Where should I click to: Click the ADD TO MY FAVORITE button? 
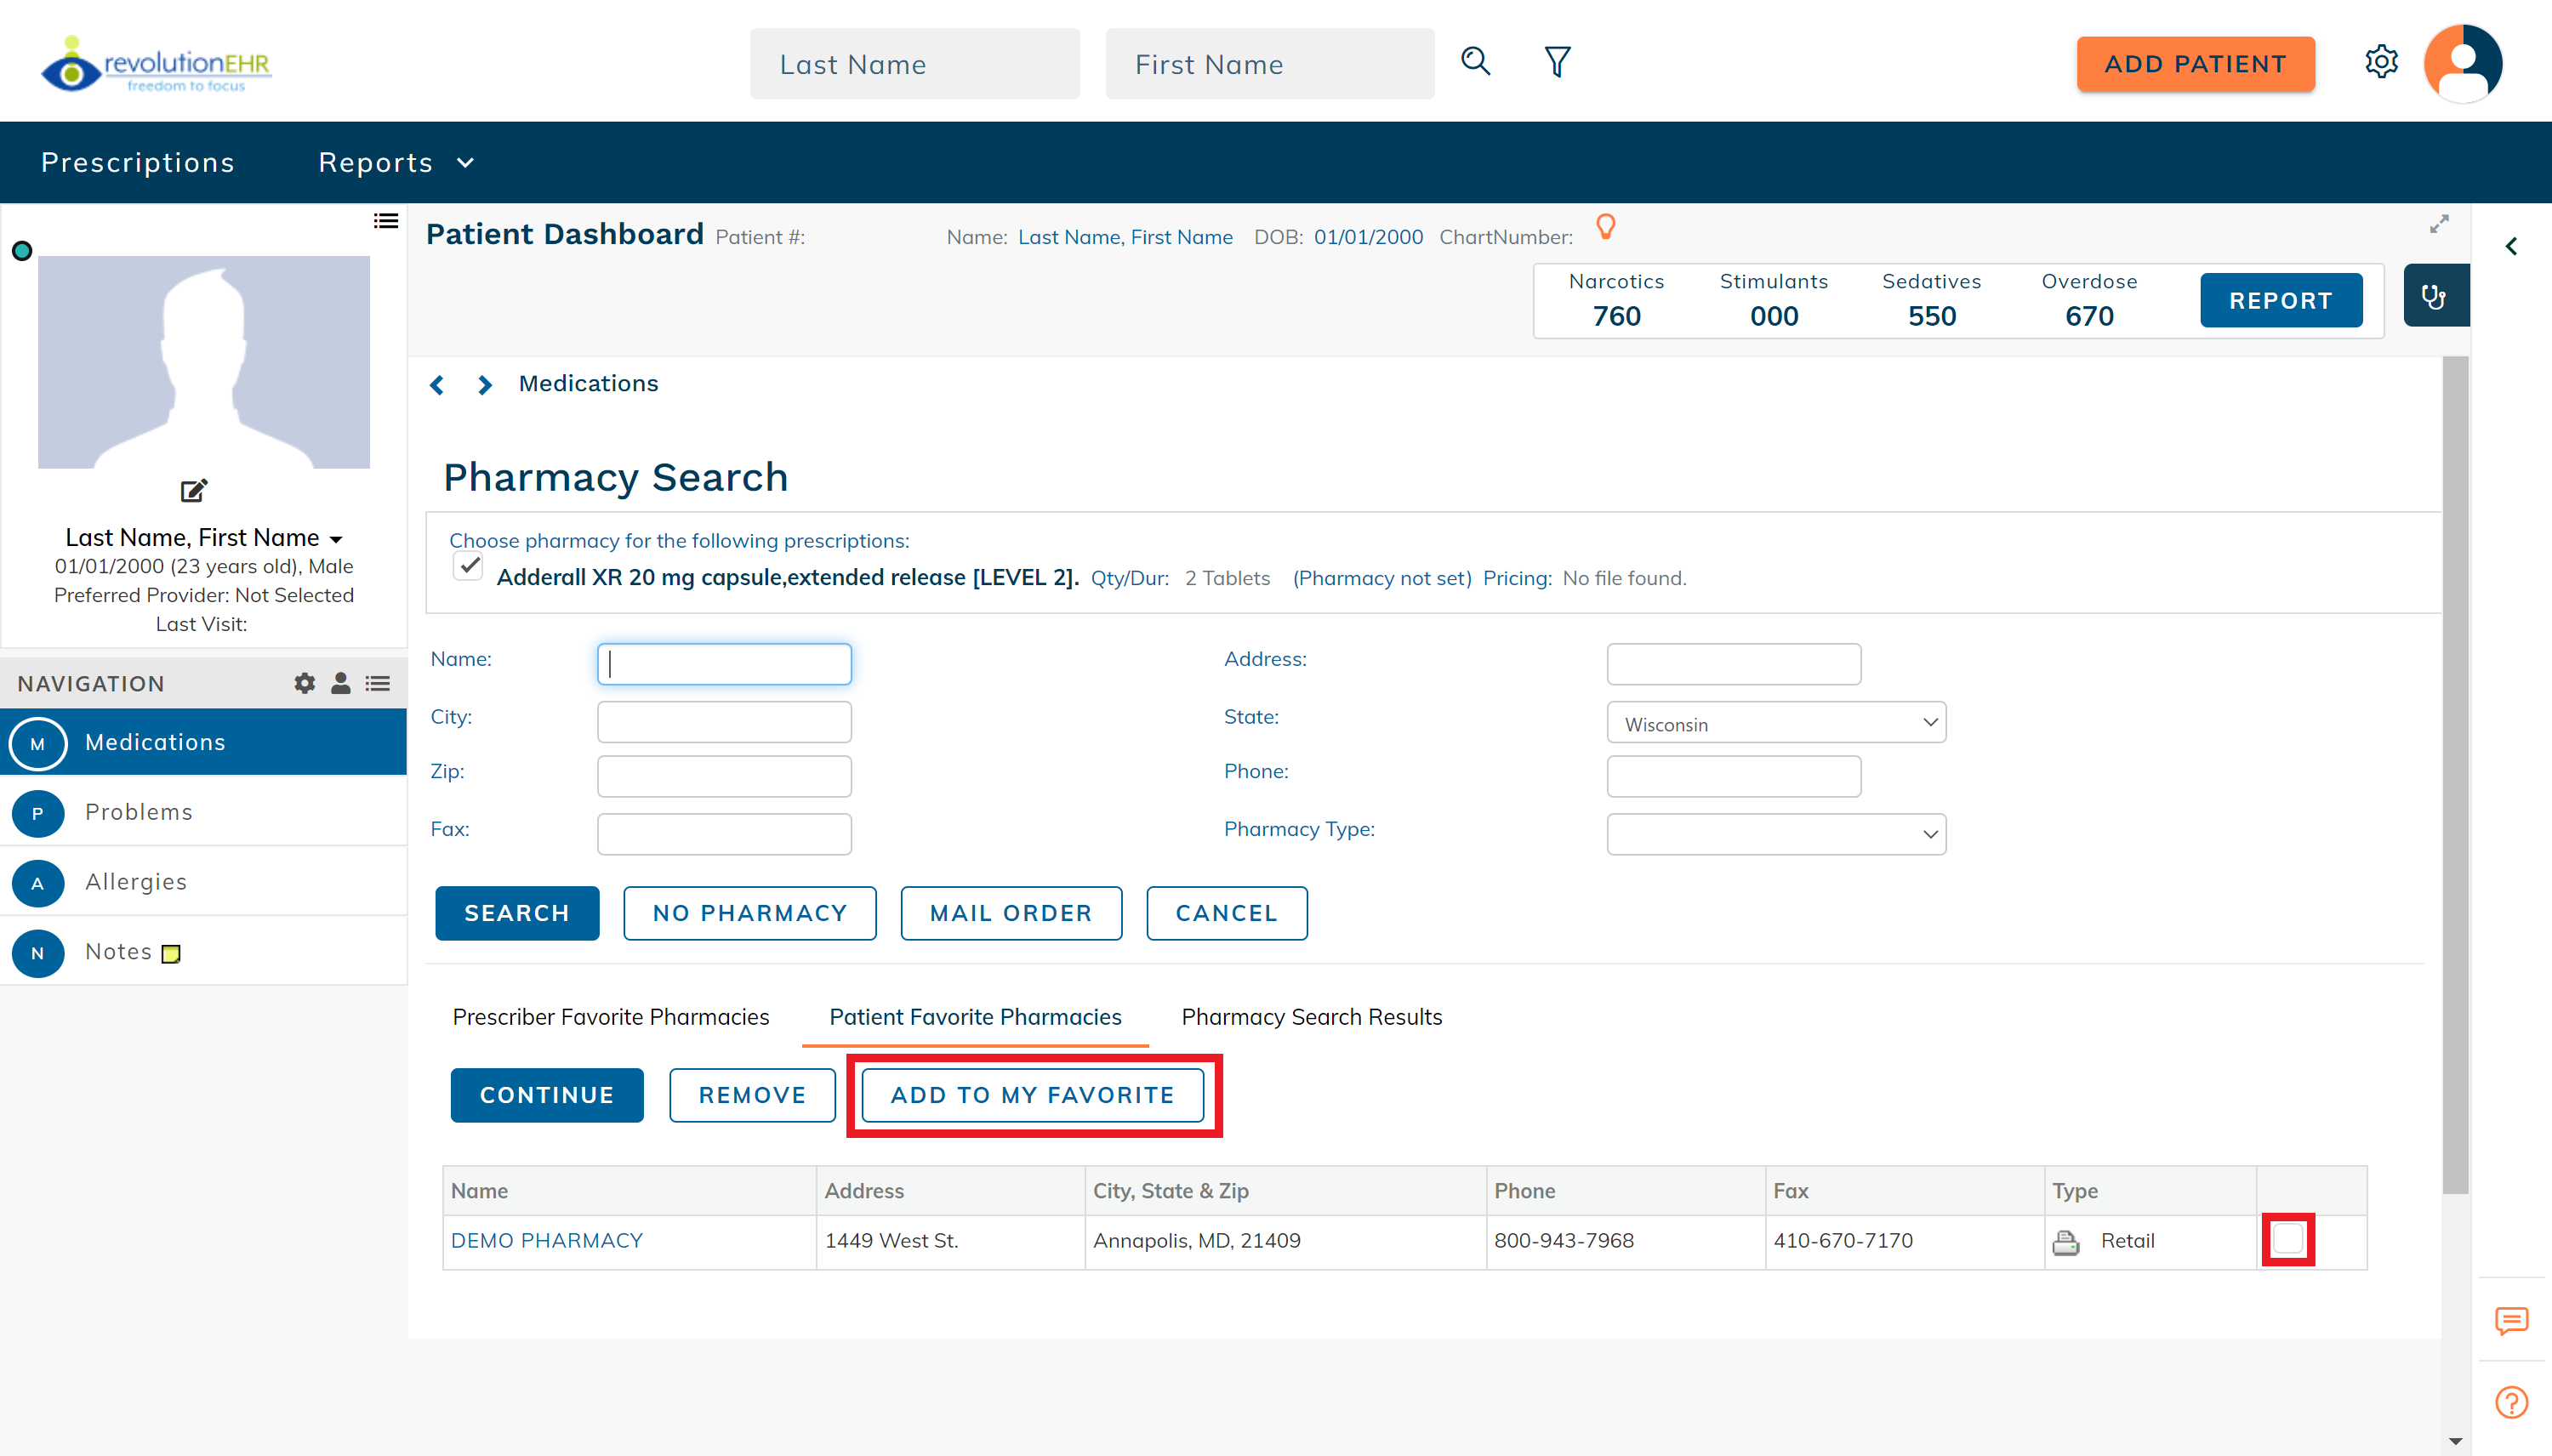click(x=1032, y=1095)
